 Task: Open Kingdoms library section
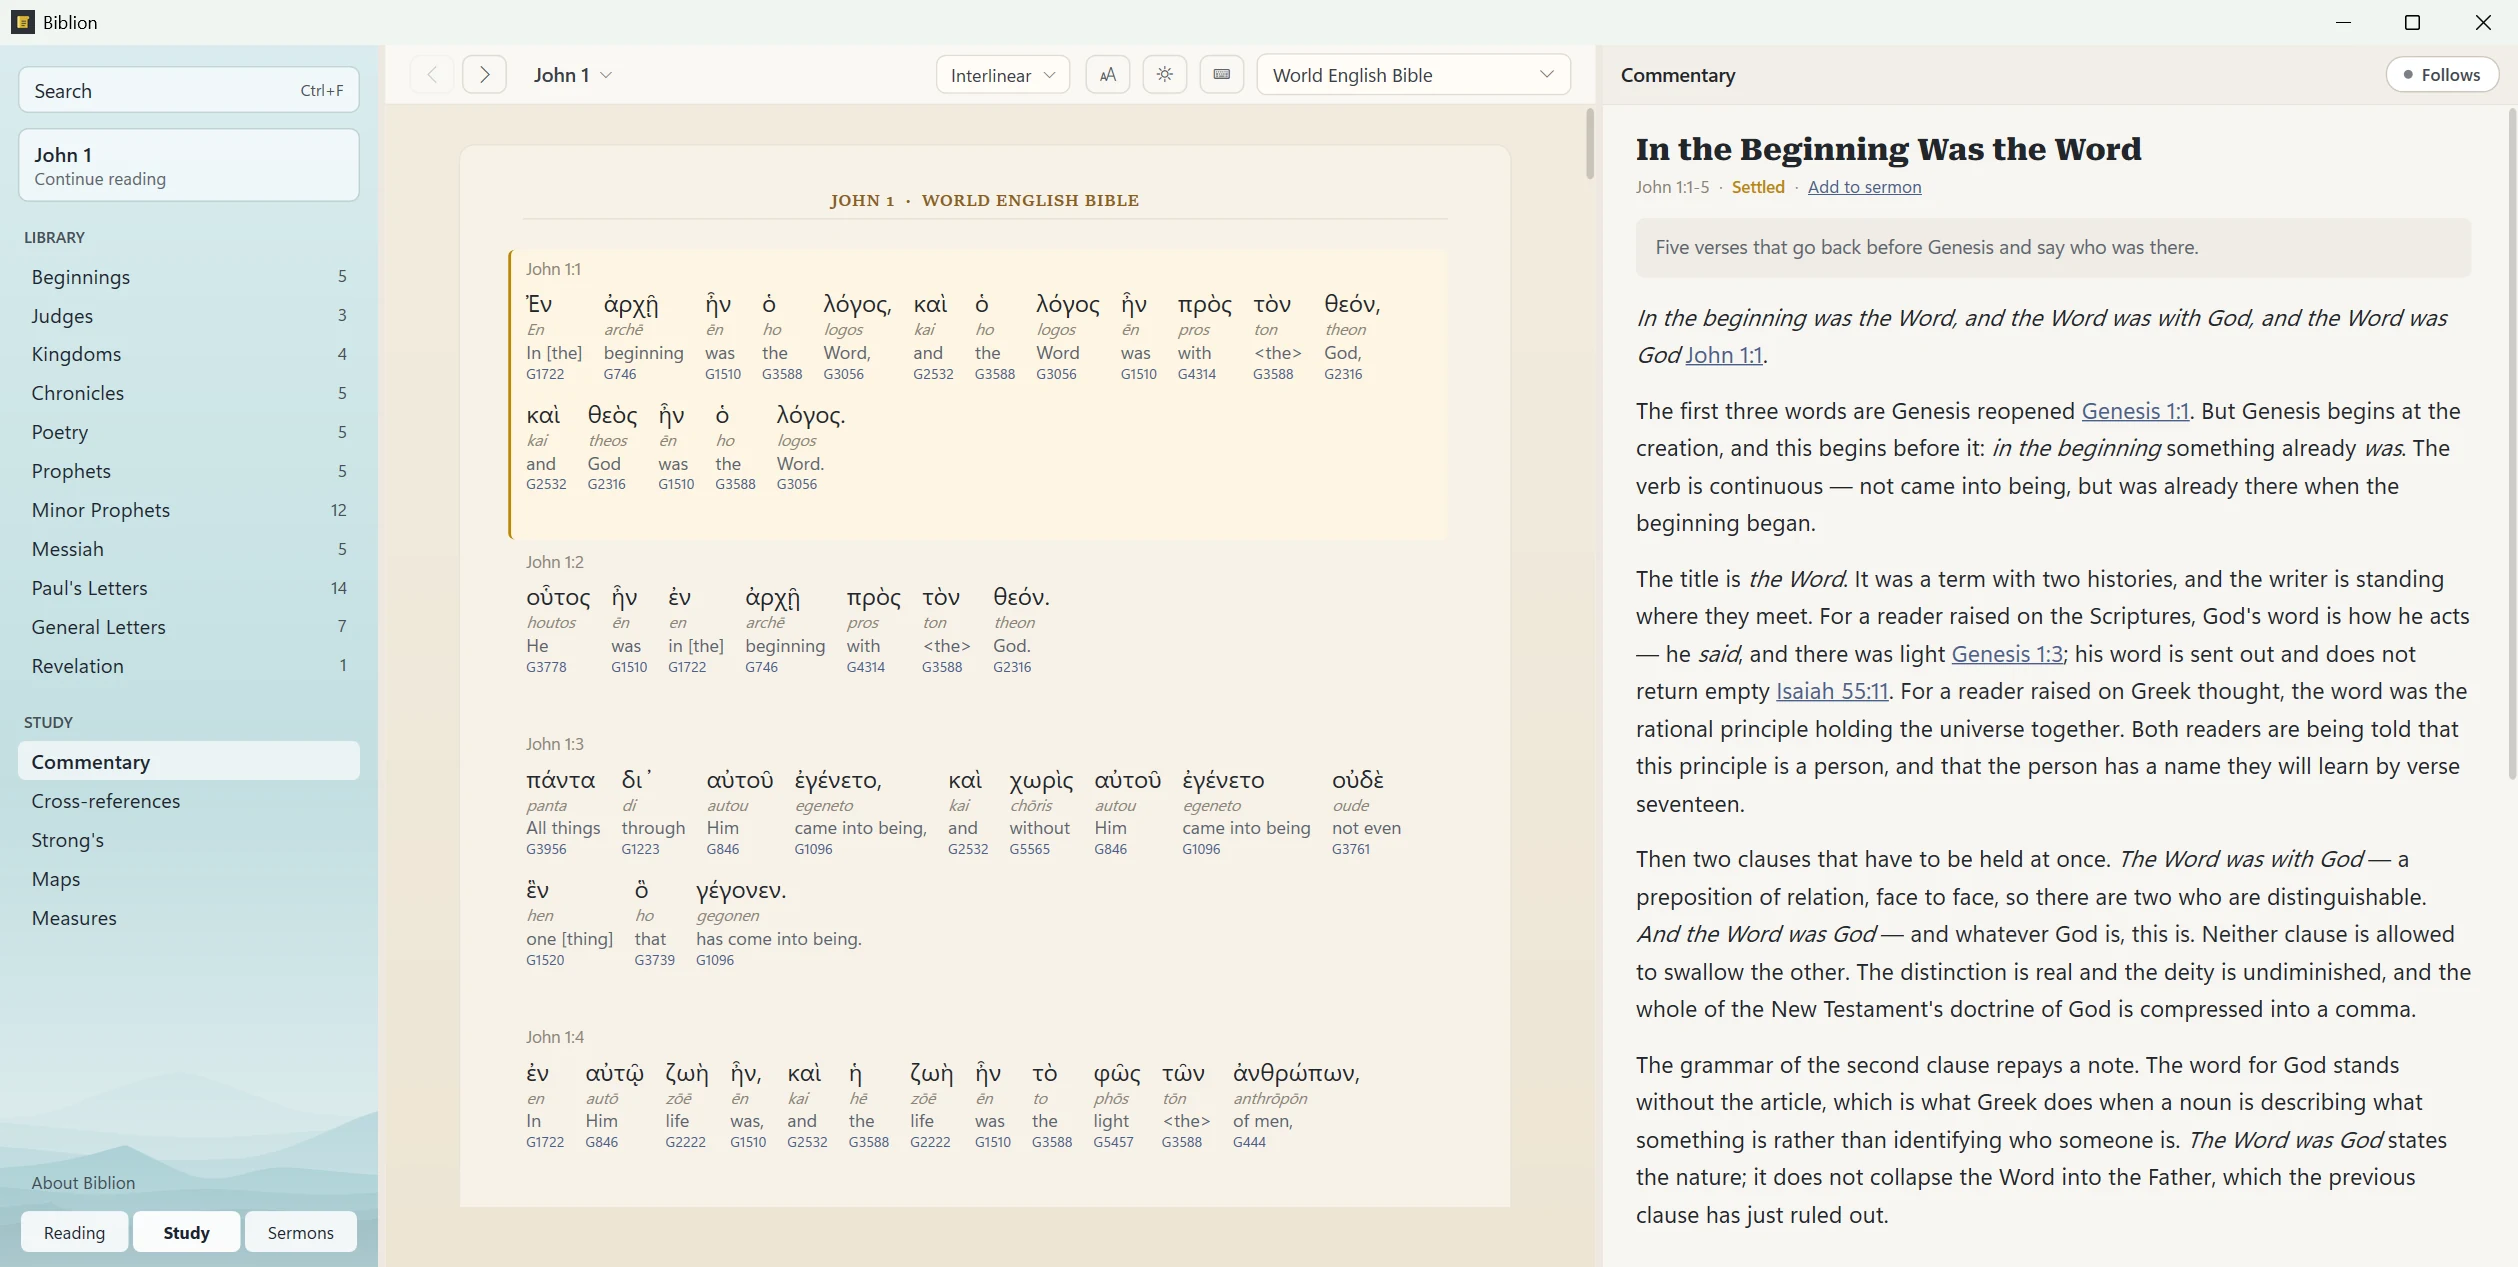[189, 354]
